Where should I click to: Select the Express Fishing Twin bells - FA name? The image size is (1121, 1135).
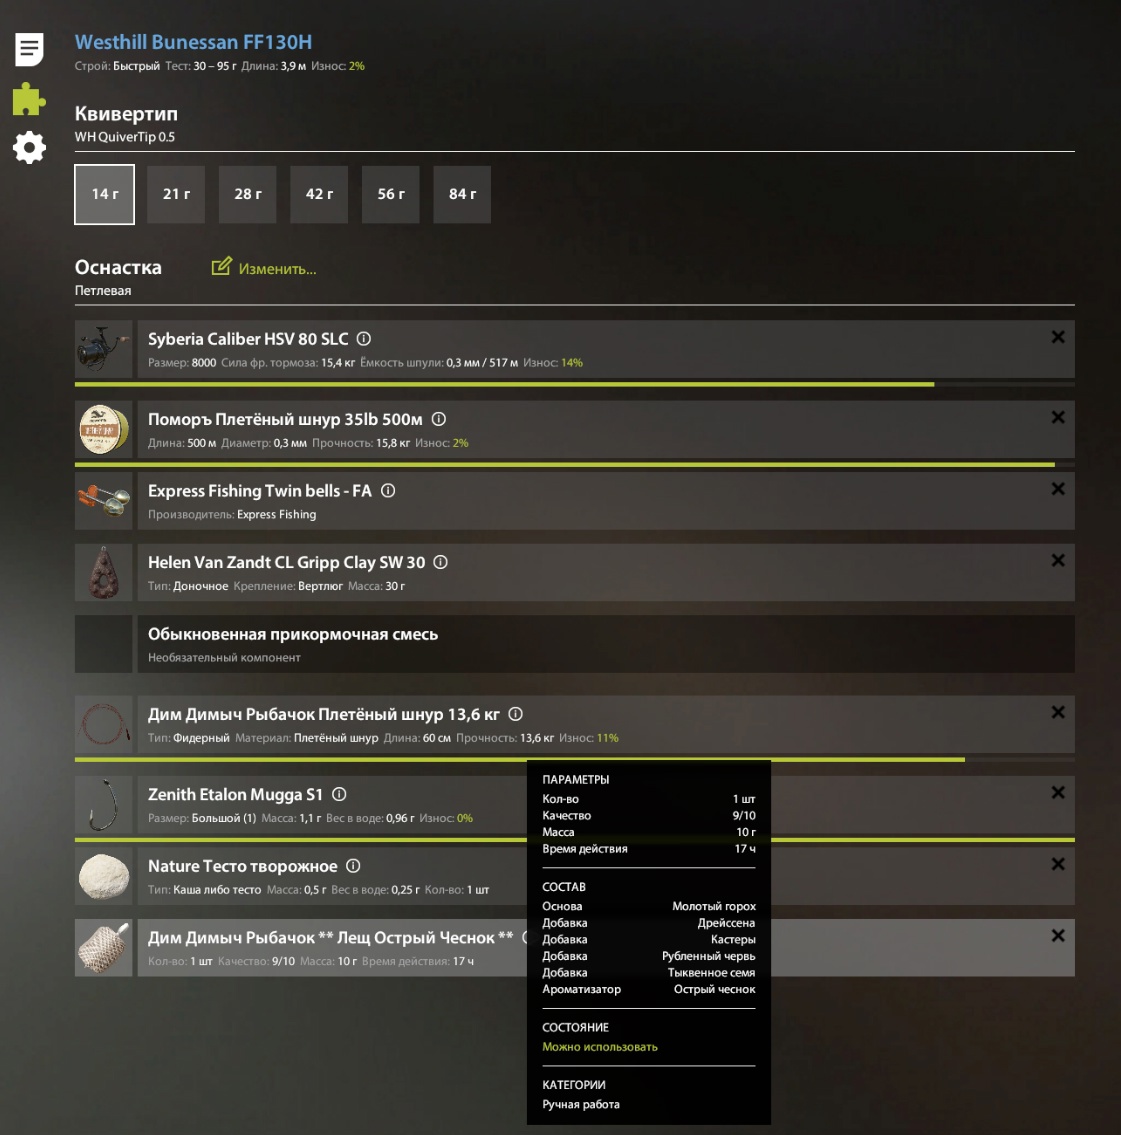(x=260, y=491)
